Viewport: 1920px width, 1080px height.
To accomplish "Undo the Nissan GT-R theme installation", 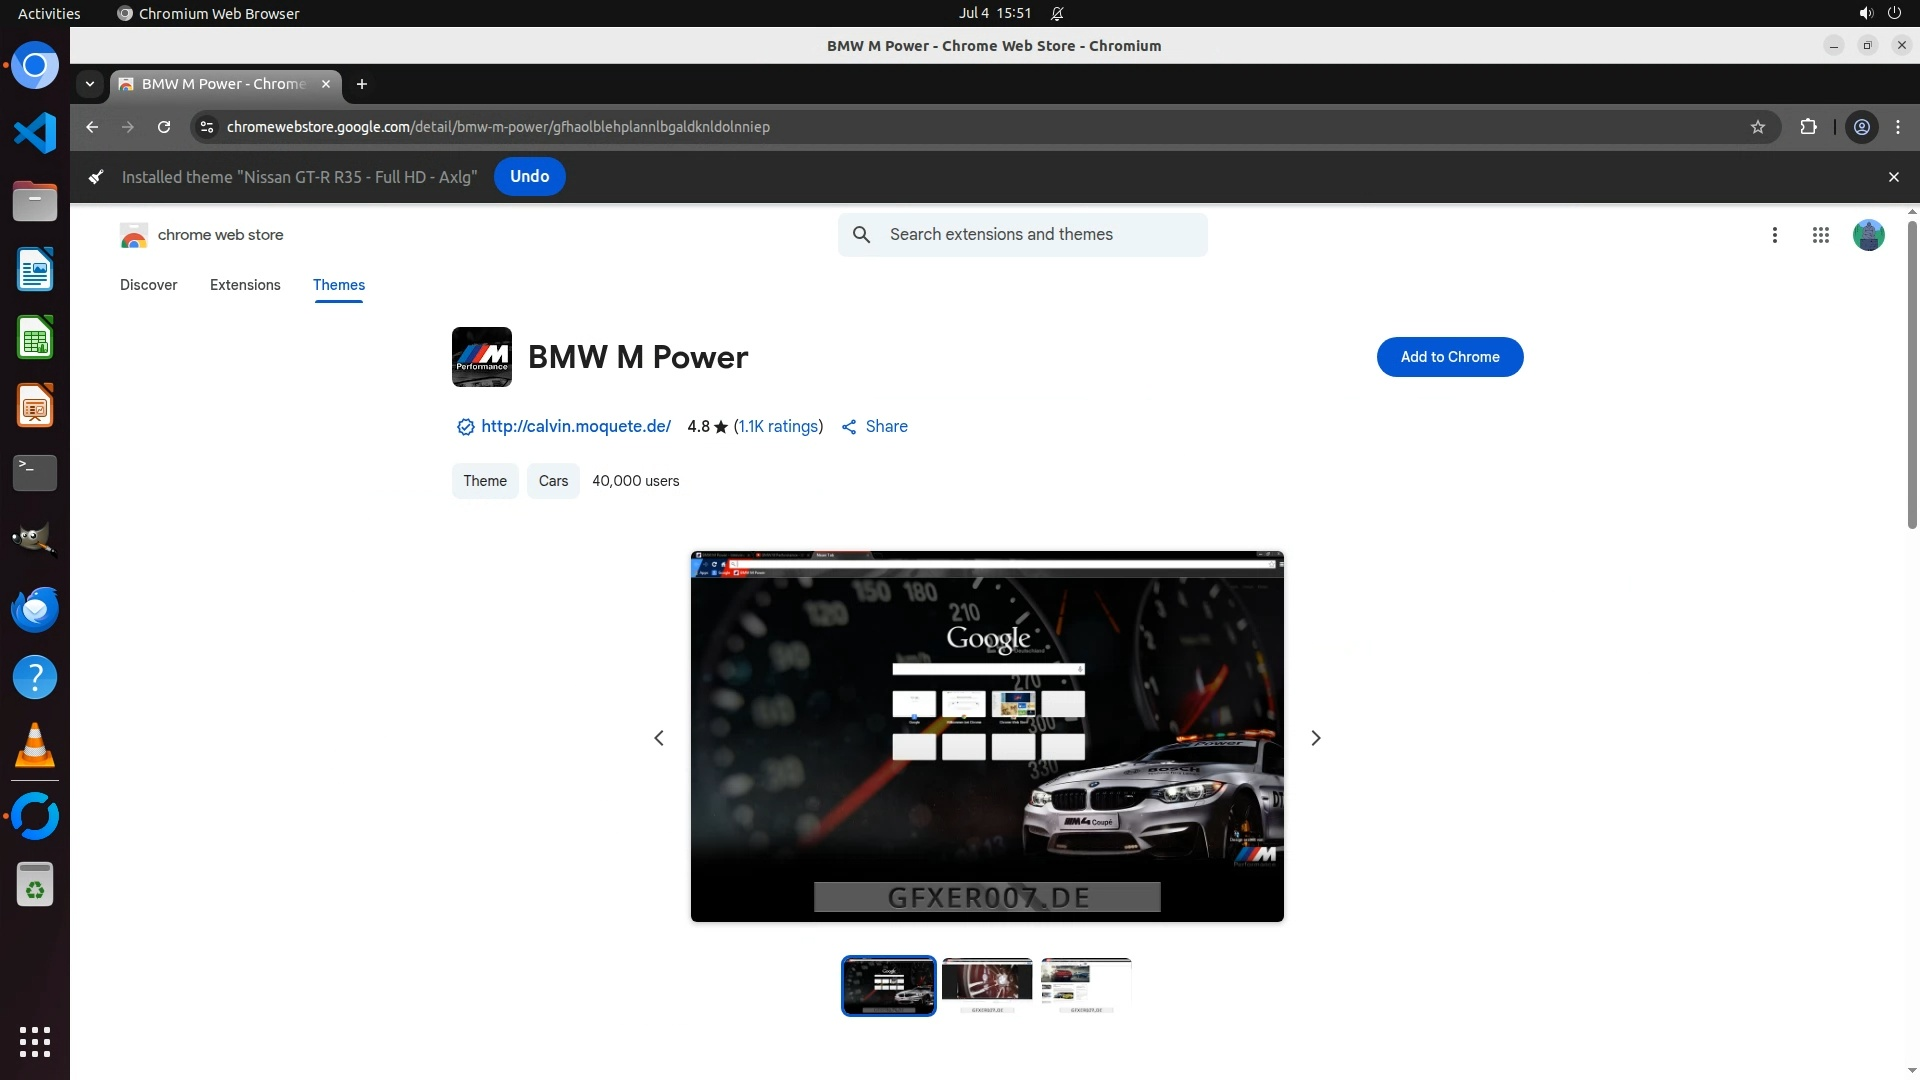I will pos(529,177).
